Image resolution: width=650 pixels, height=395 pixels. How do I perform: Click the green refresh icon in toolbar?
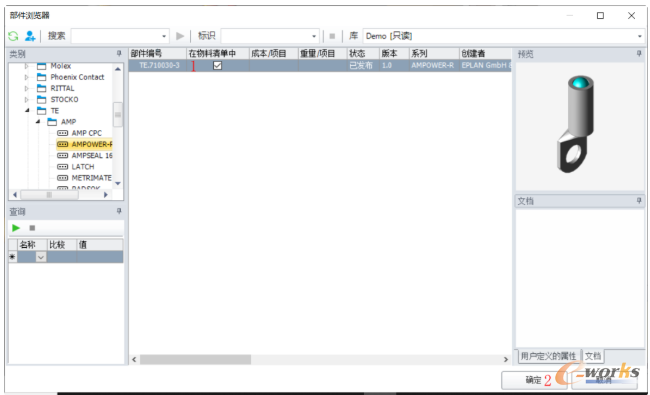[x=13, y=36]
